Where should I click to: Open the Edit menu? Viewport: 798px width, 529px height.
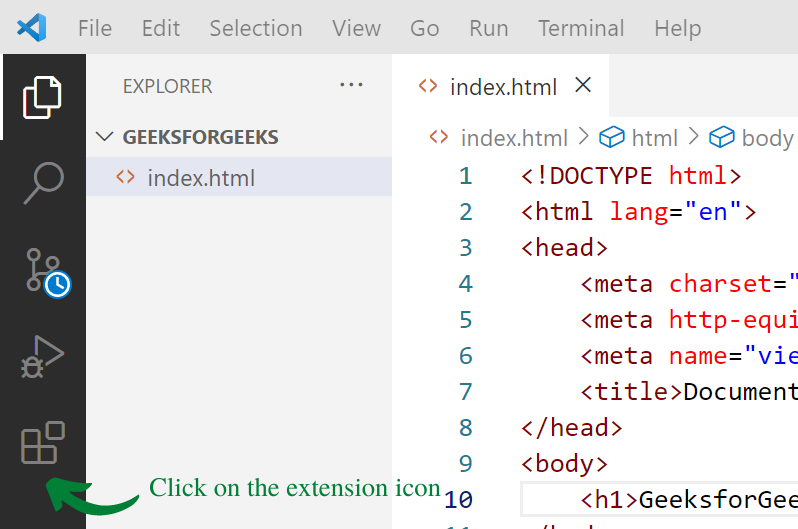click(161, 28)
